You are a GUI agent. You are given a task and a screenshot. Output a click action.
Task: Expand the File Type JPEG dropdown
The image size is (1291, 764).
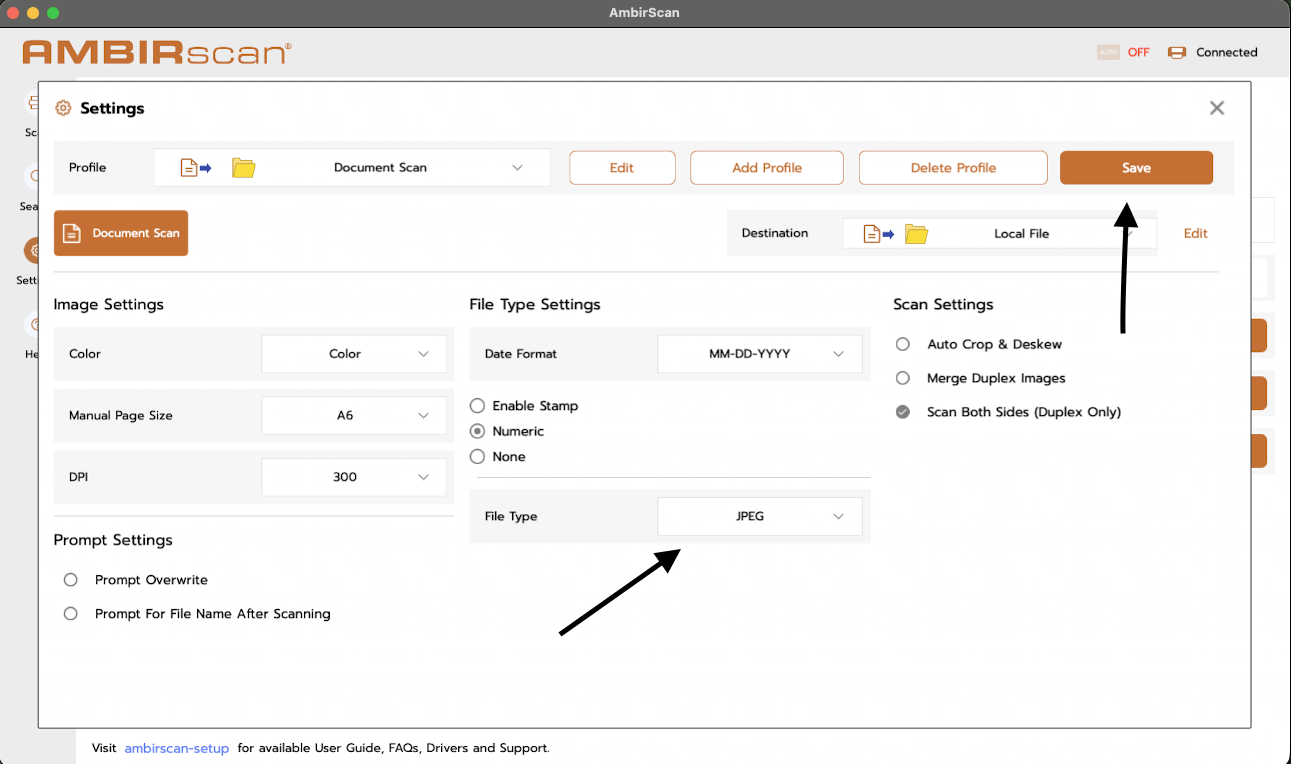click(760, 517)
